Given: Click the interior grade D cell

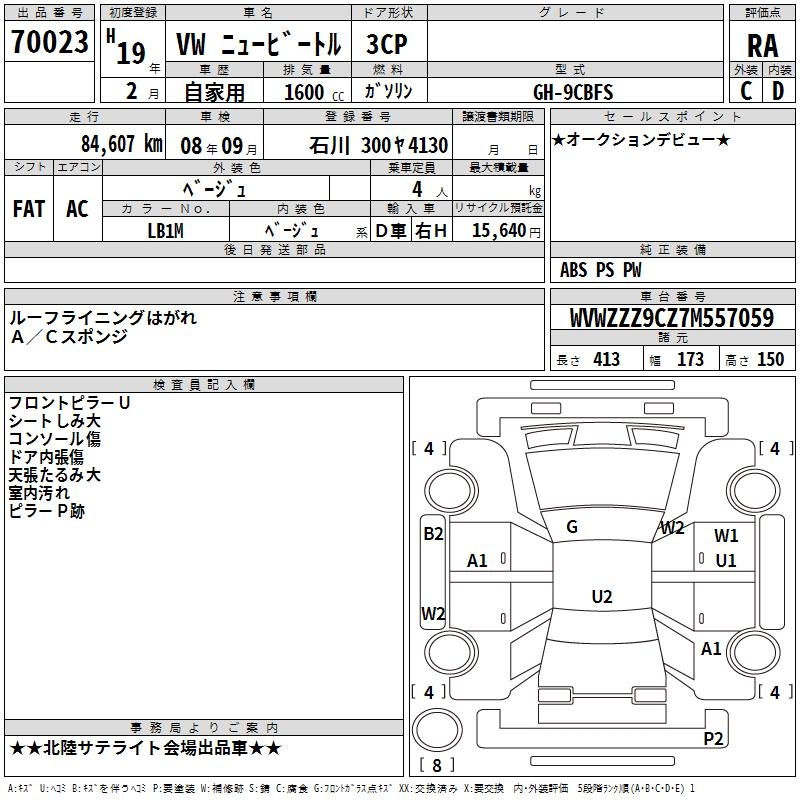Looking at the screenshot, I should [778, 90].
